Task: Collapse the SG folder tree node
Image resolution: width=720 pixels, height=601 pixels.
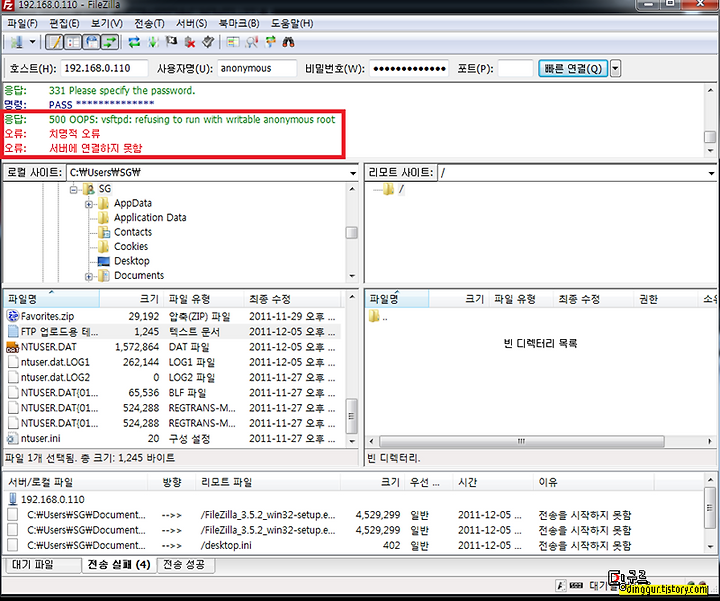Action: 73,189
